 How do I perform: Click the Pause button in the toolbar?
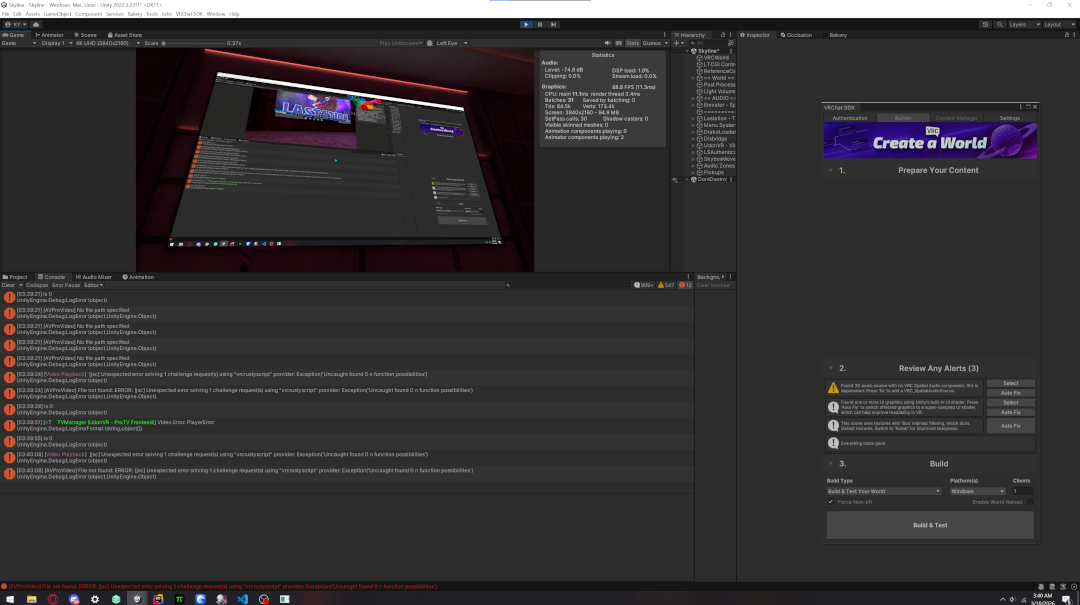tap(540, 24)
